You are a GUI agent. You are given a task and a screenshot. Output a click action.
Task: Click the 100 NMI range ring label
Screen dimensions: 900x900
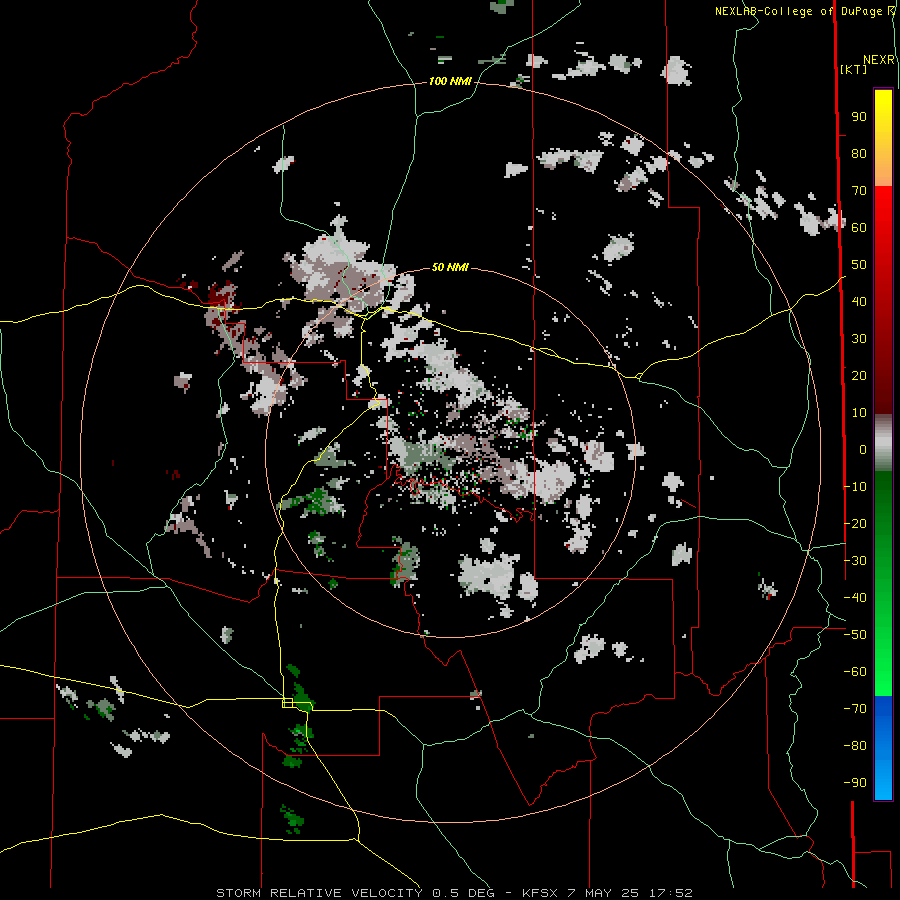coord(450,82)
